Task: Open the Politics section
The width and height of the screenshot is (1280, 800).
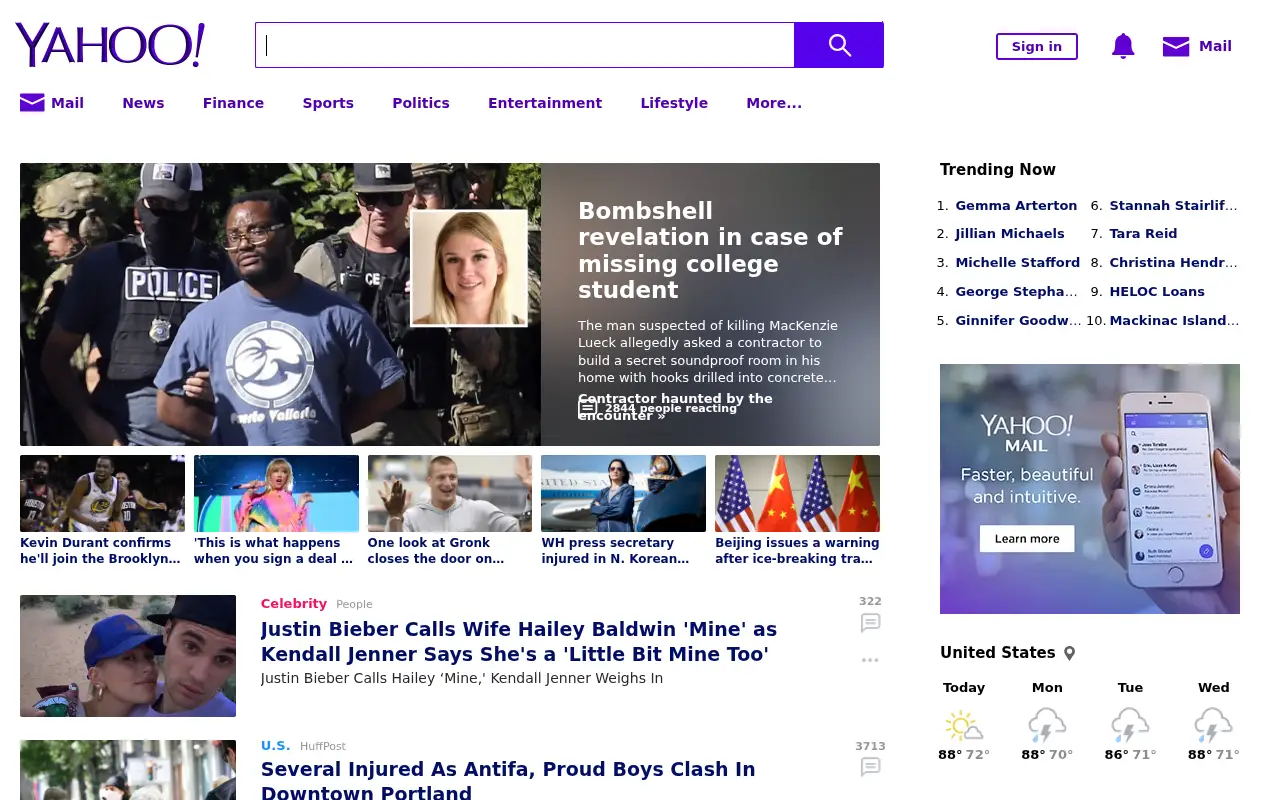Action: 421,103
